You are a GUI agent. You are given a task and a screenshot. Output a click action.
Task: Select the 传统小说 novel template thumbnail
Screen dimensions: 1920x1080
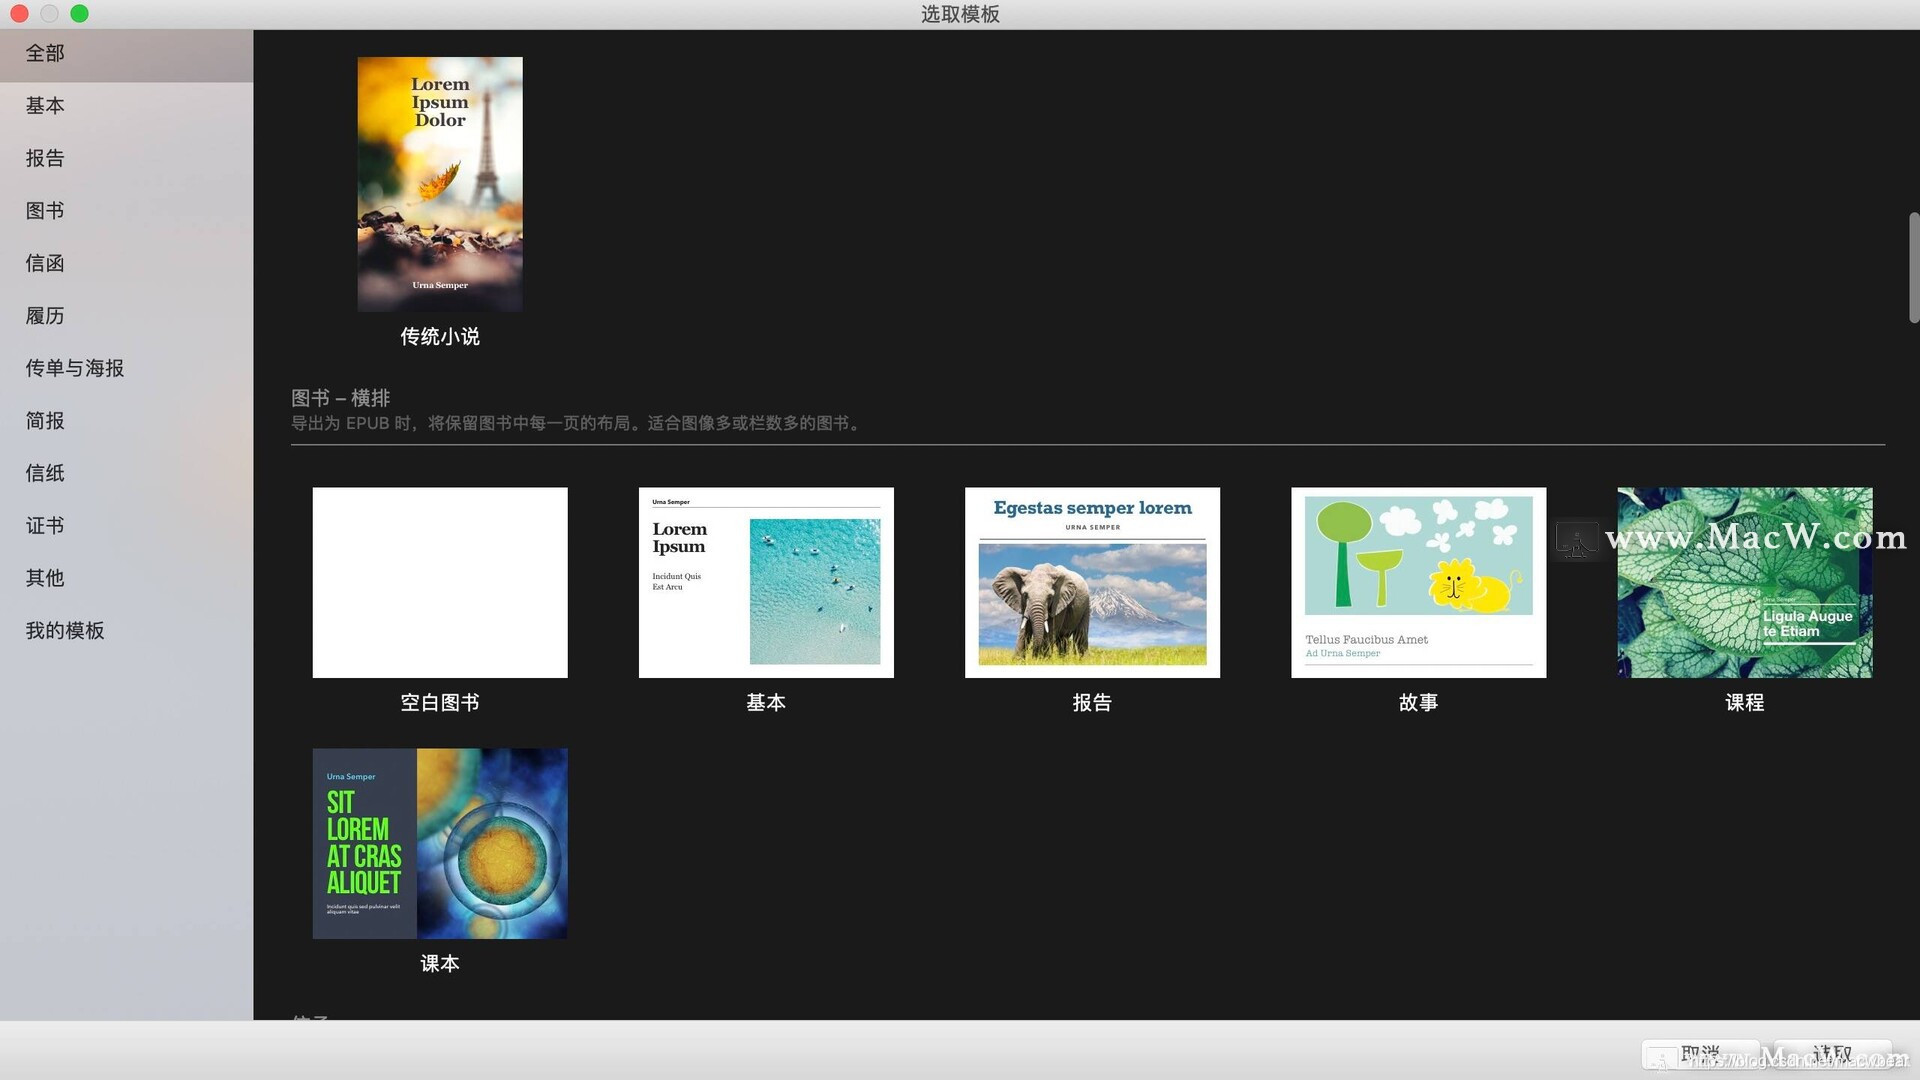[440, 184]
